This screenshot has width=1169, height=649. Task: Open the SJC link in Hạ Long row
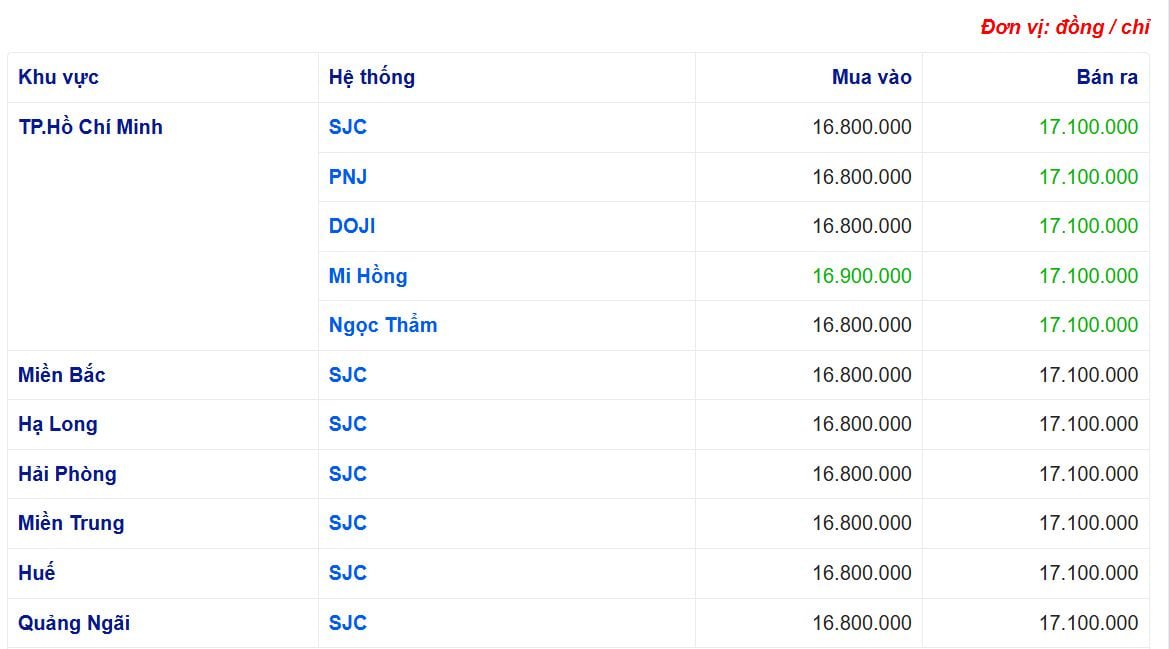(347, 424)
